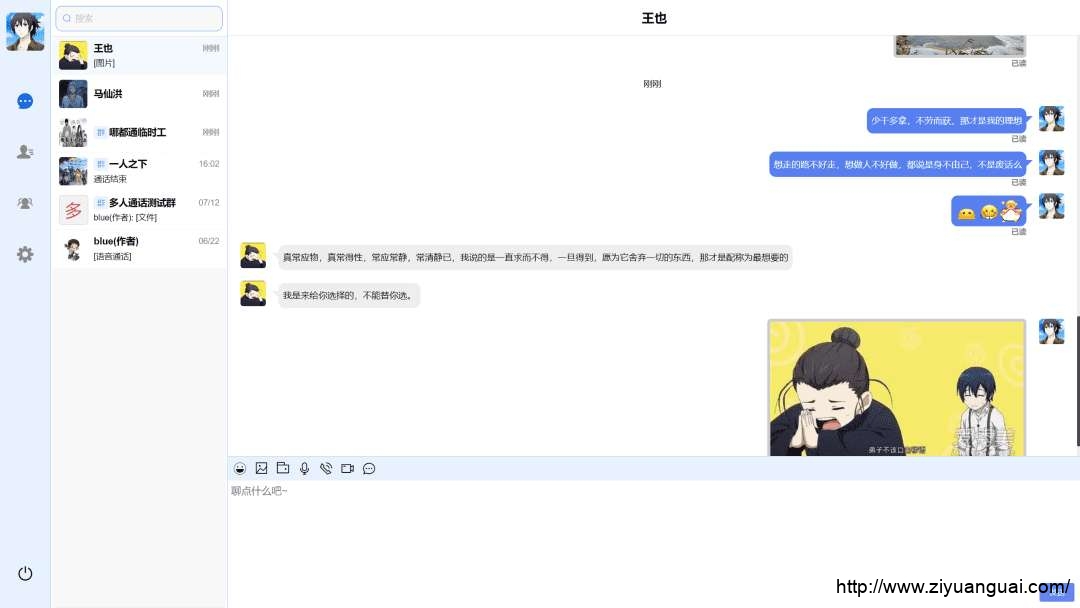Start a video call with camera icon
Screen dimensions: 1080x608
click(347, 468)
